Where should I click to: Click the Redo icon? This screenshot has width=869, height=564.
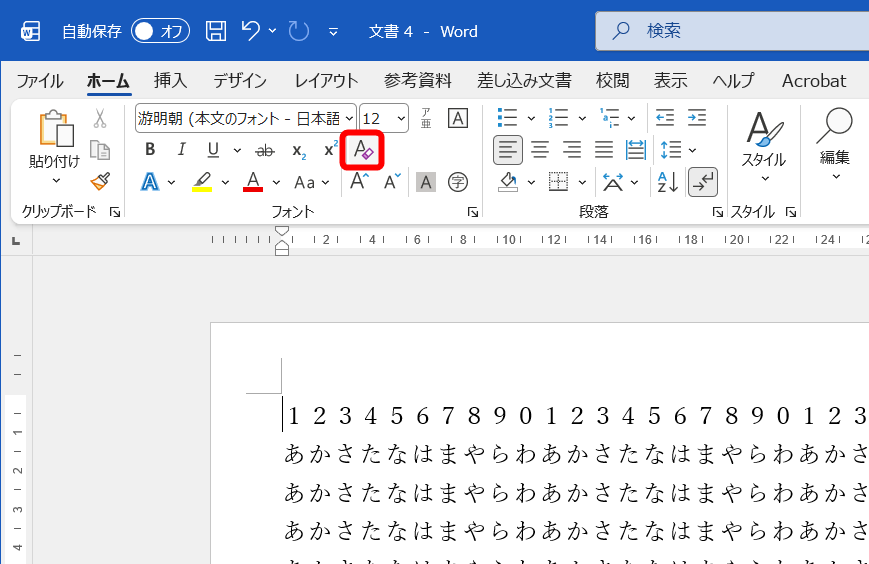click(x=299, y=31)
